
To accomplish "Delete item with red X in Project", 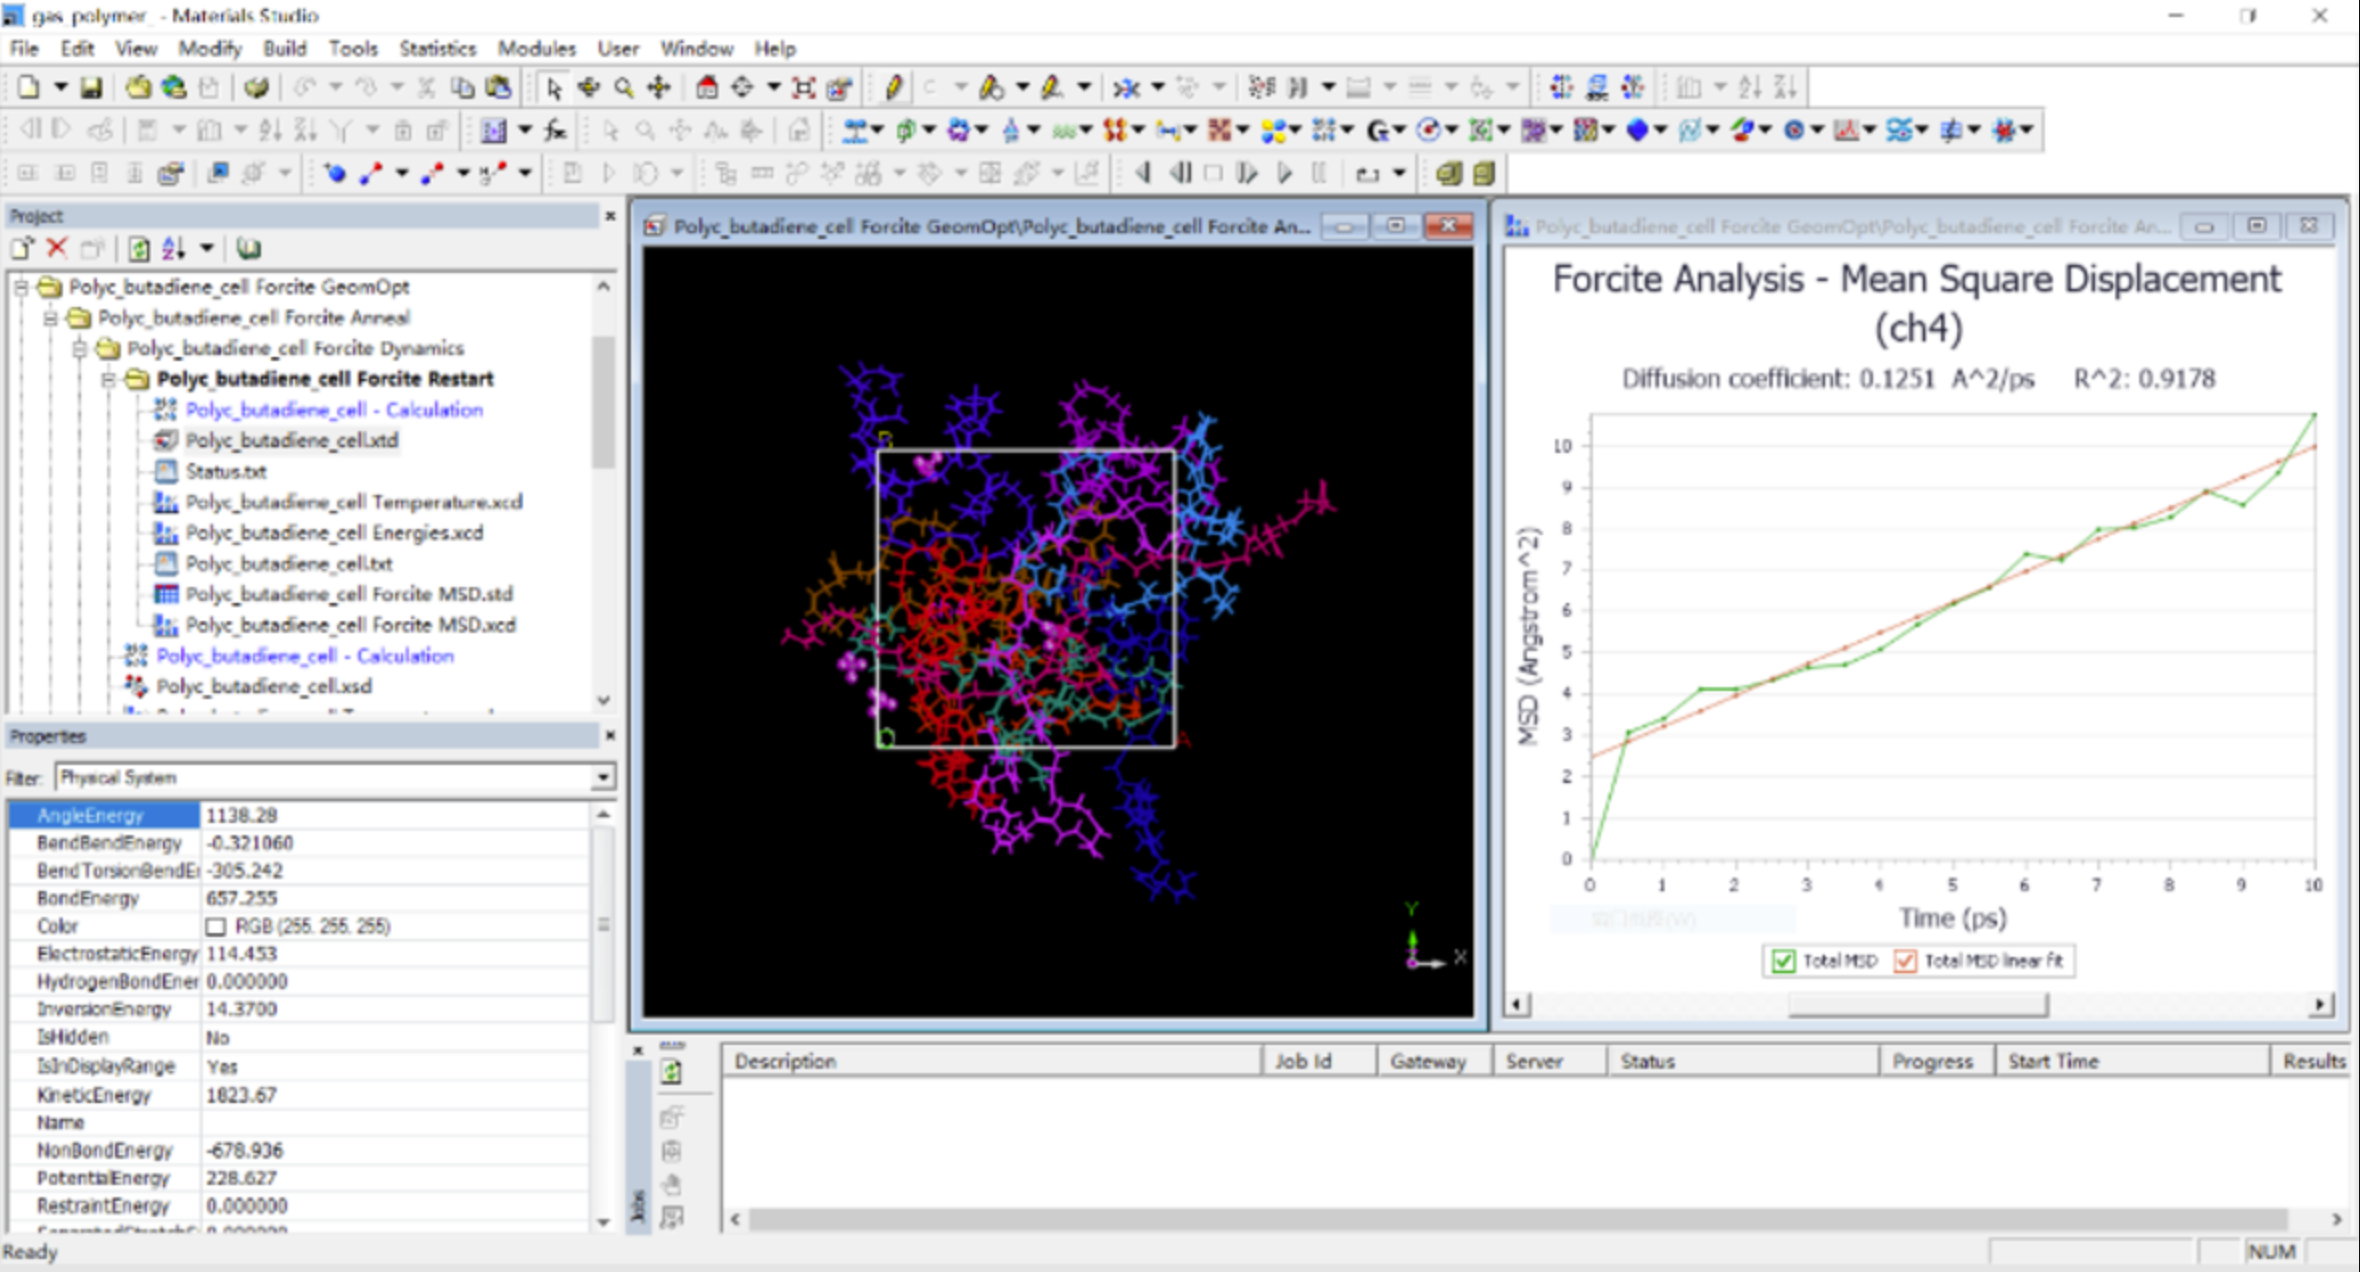I will 57,248.
